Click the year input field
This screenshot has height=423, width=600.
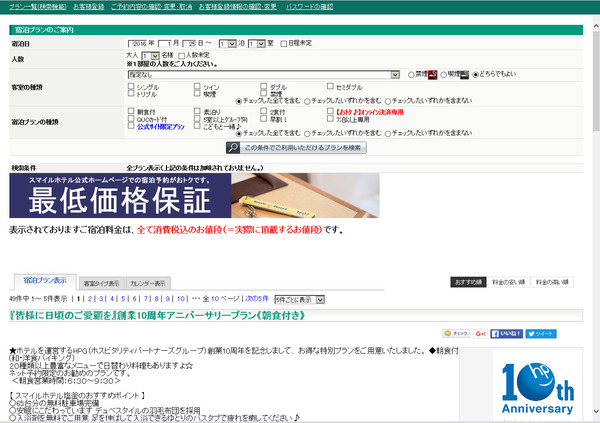[137, 44]
